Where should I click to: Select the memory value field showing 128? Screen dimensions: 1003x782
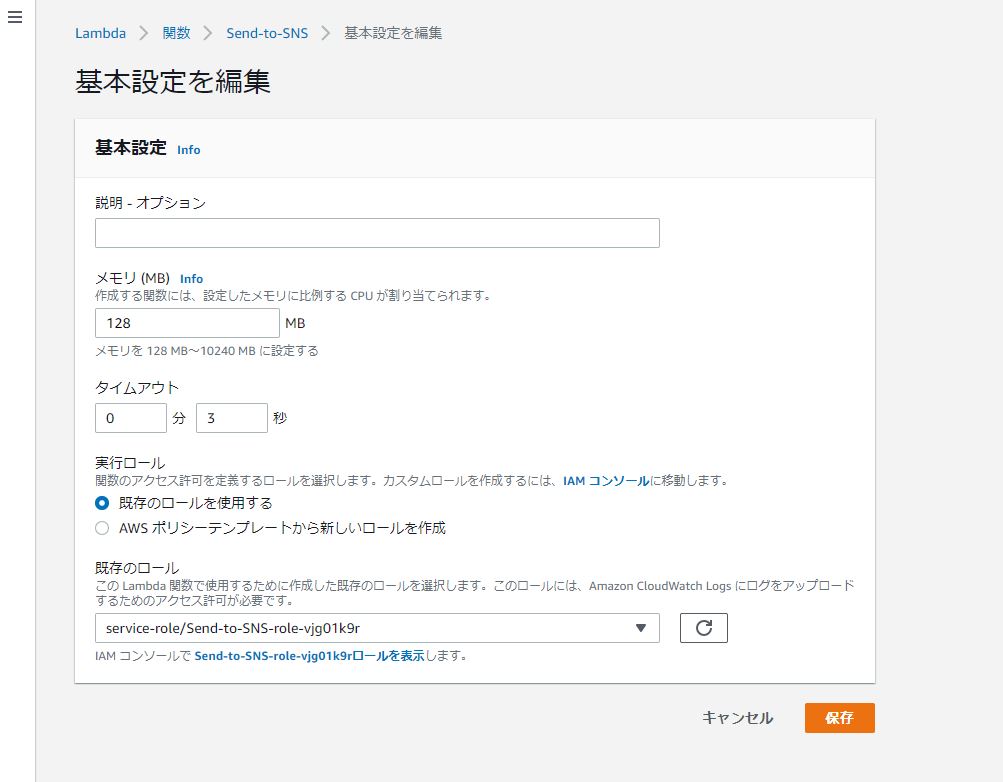click(186, 322)
